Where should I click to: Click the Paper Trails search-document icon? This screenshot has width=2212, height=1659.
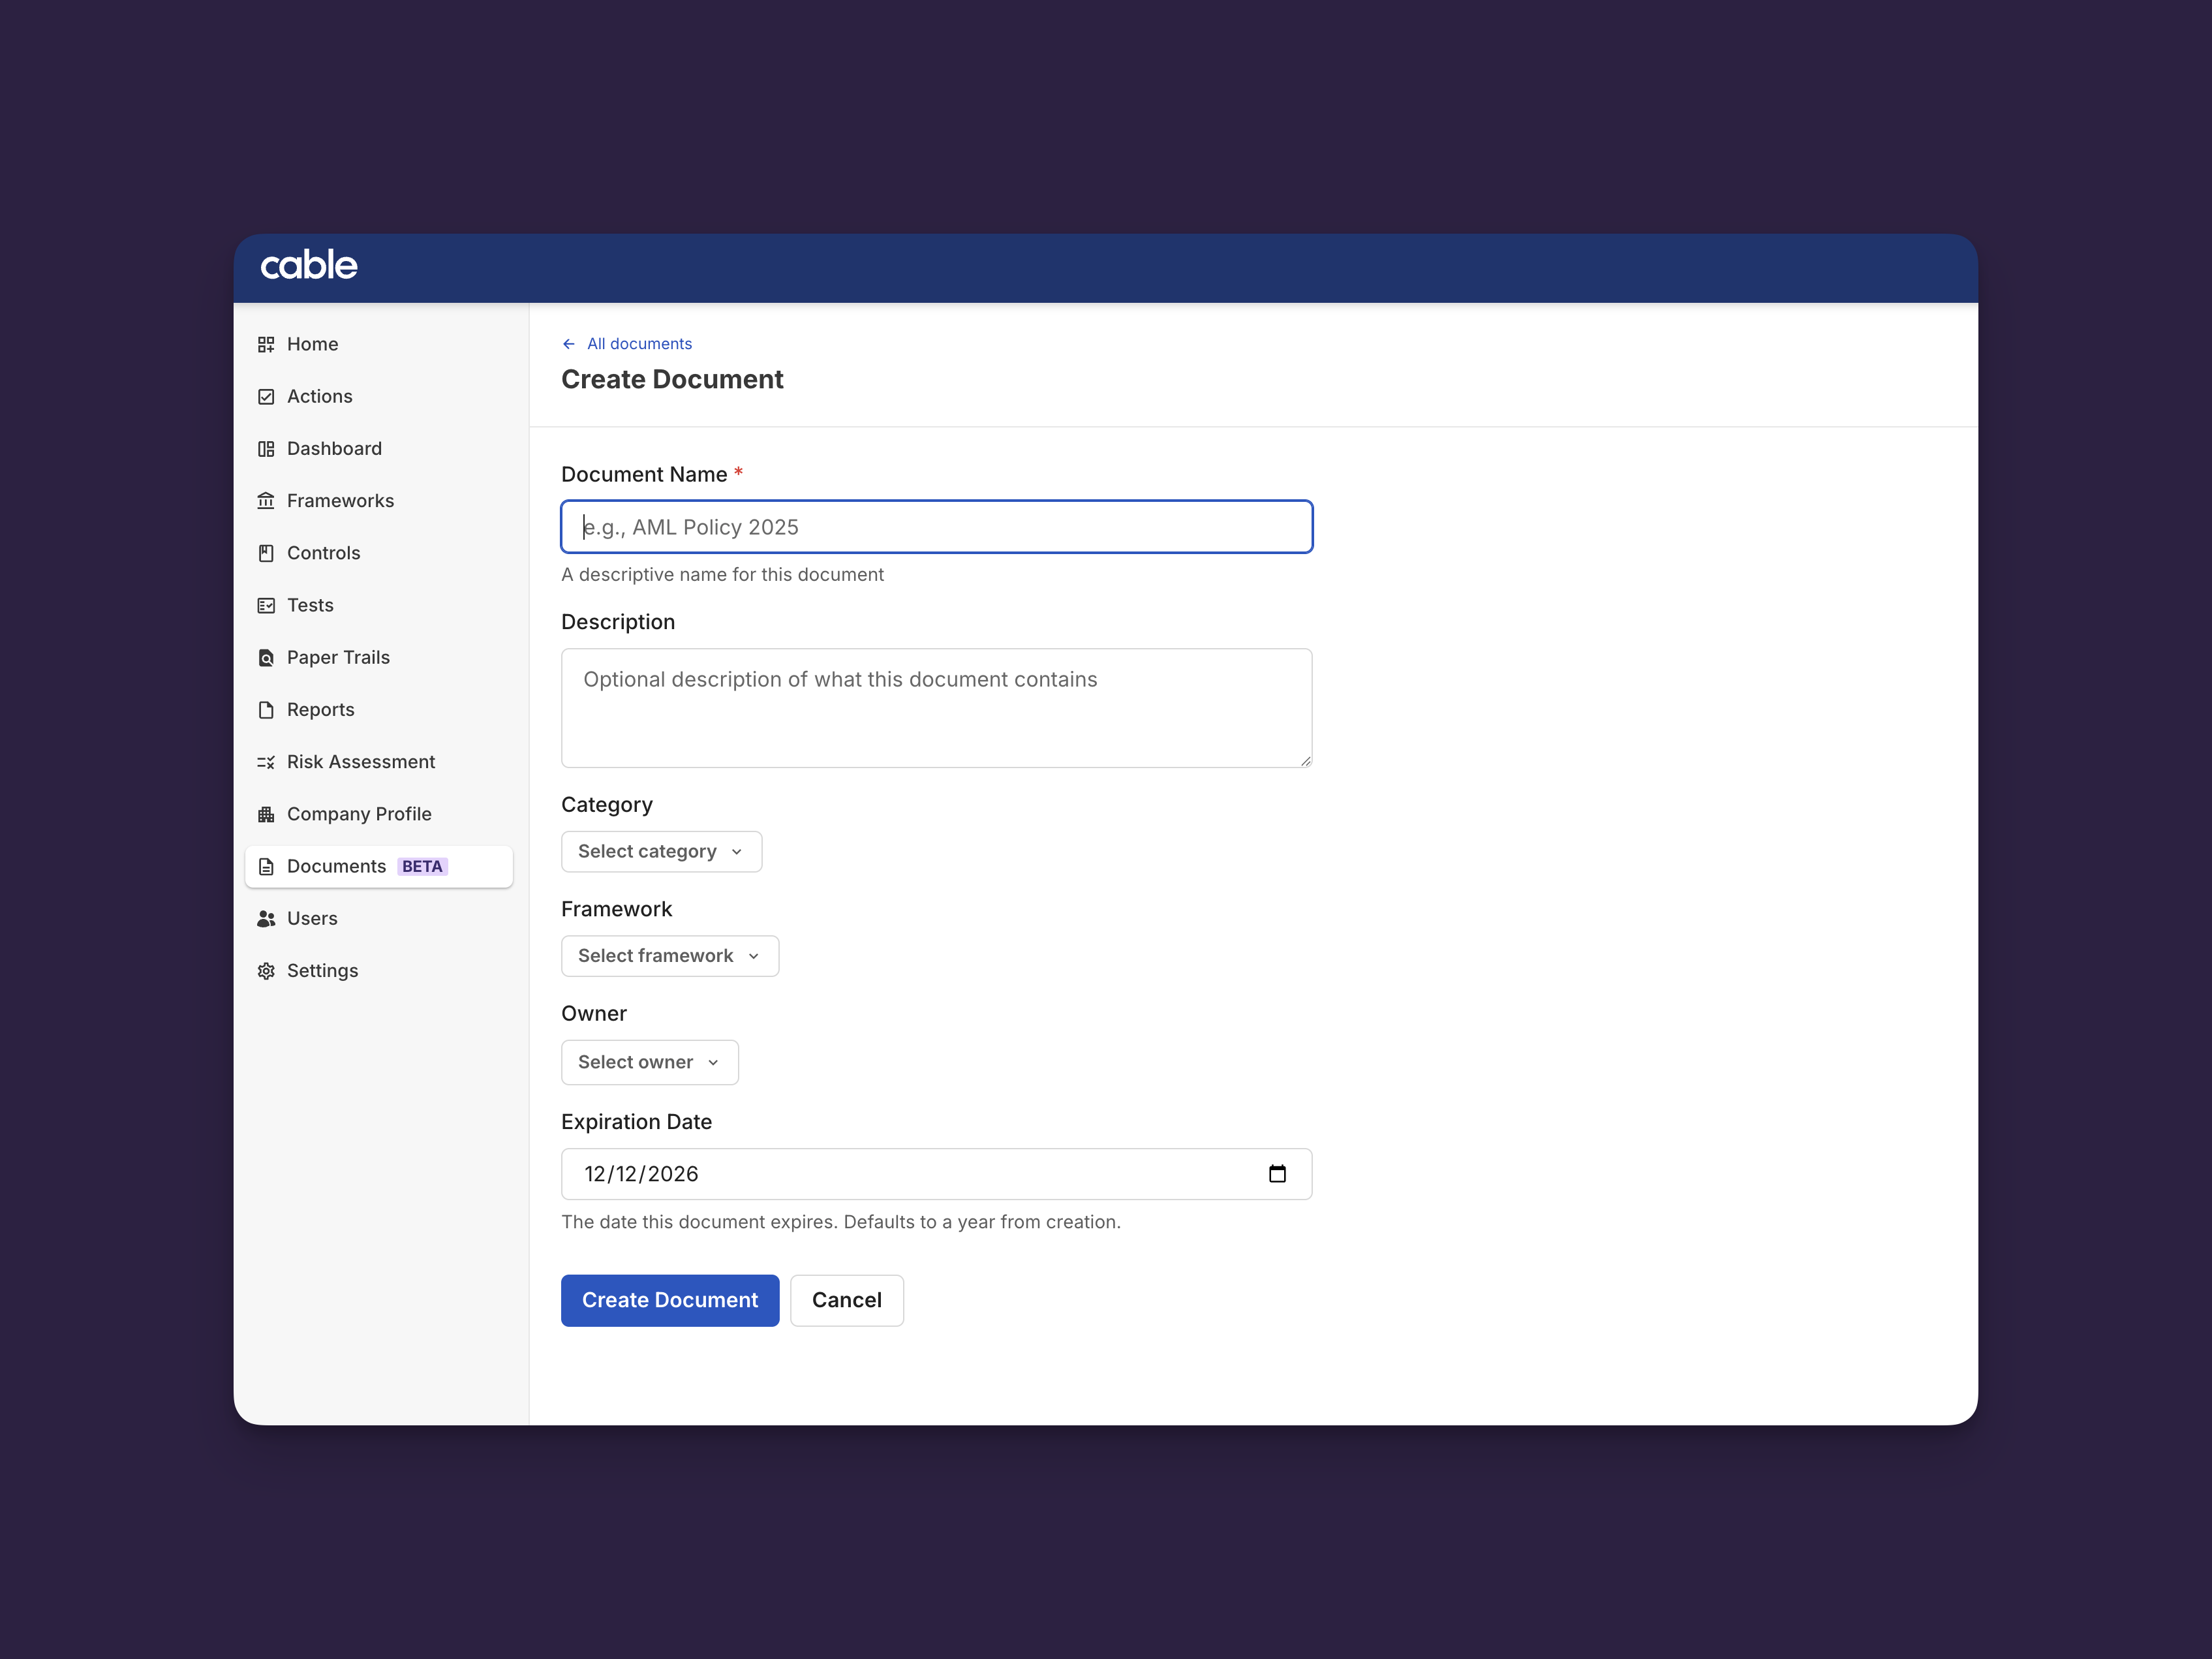[x=266, y=658]
